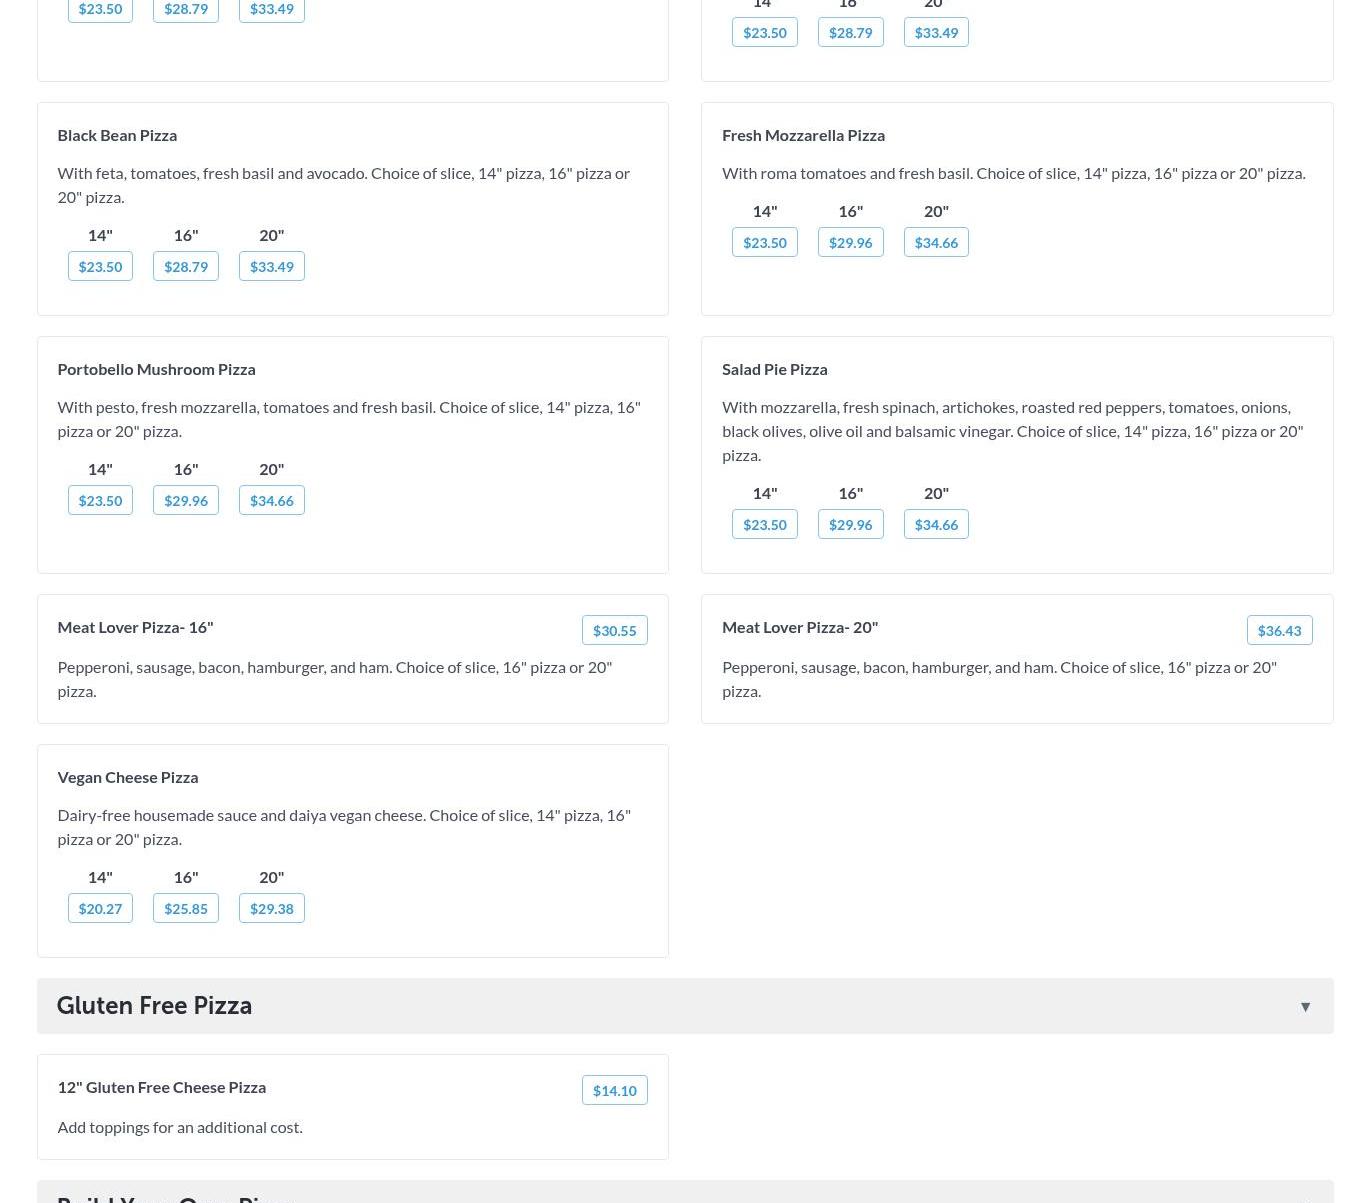Pick Vegan Cheese Pizza 20" at $29.38

tap(272, 908)
